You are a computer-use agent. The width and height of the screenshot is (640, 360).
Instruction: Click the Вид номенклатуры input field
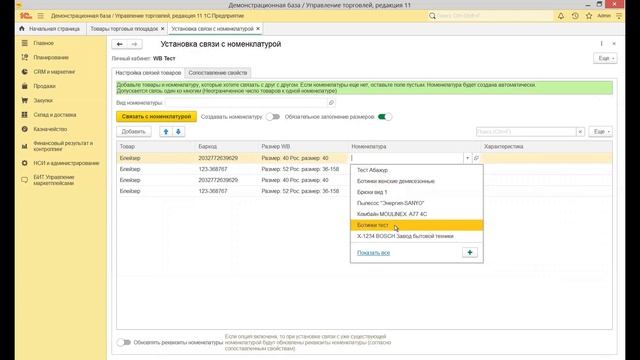[246, 103]
